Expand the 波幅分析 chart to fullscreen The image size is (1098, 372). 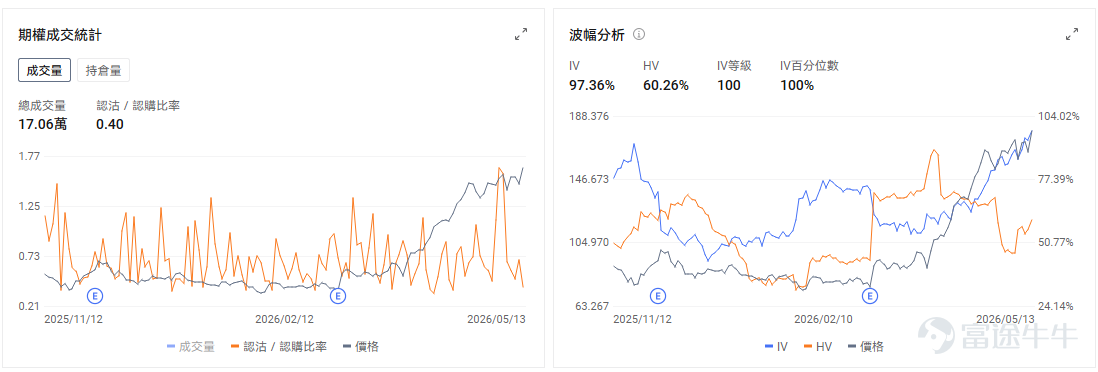point(1071,34)
